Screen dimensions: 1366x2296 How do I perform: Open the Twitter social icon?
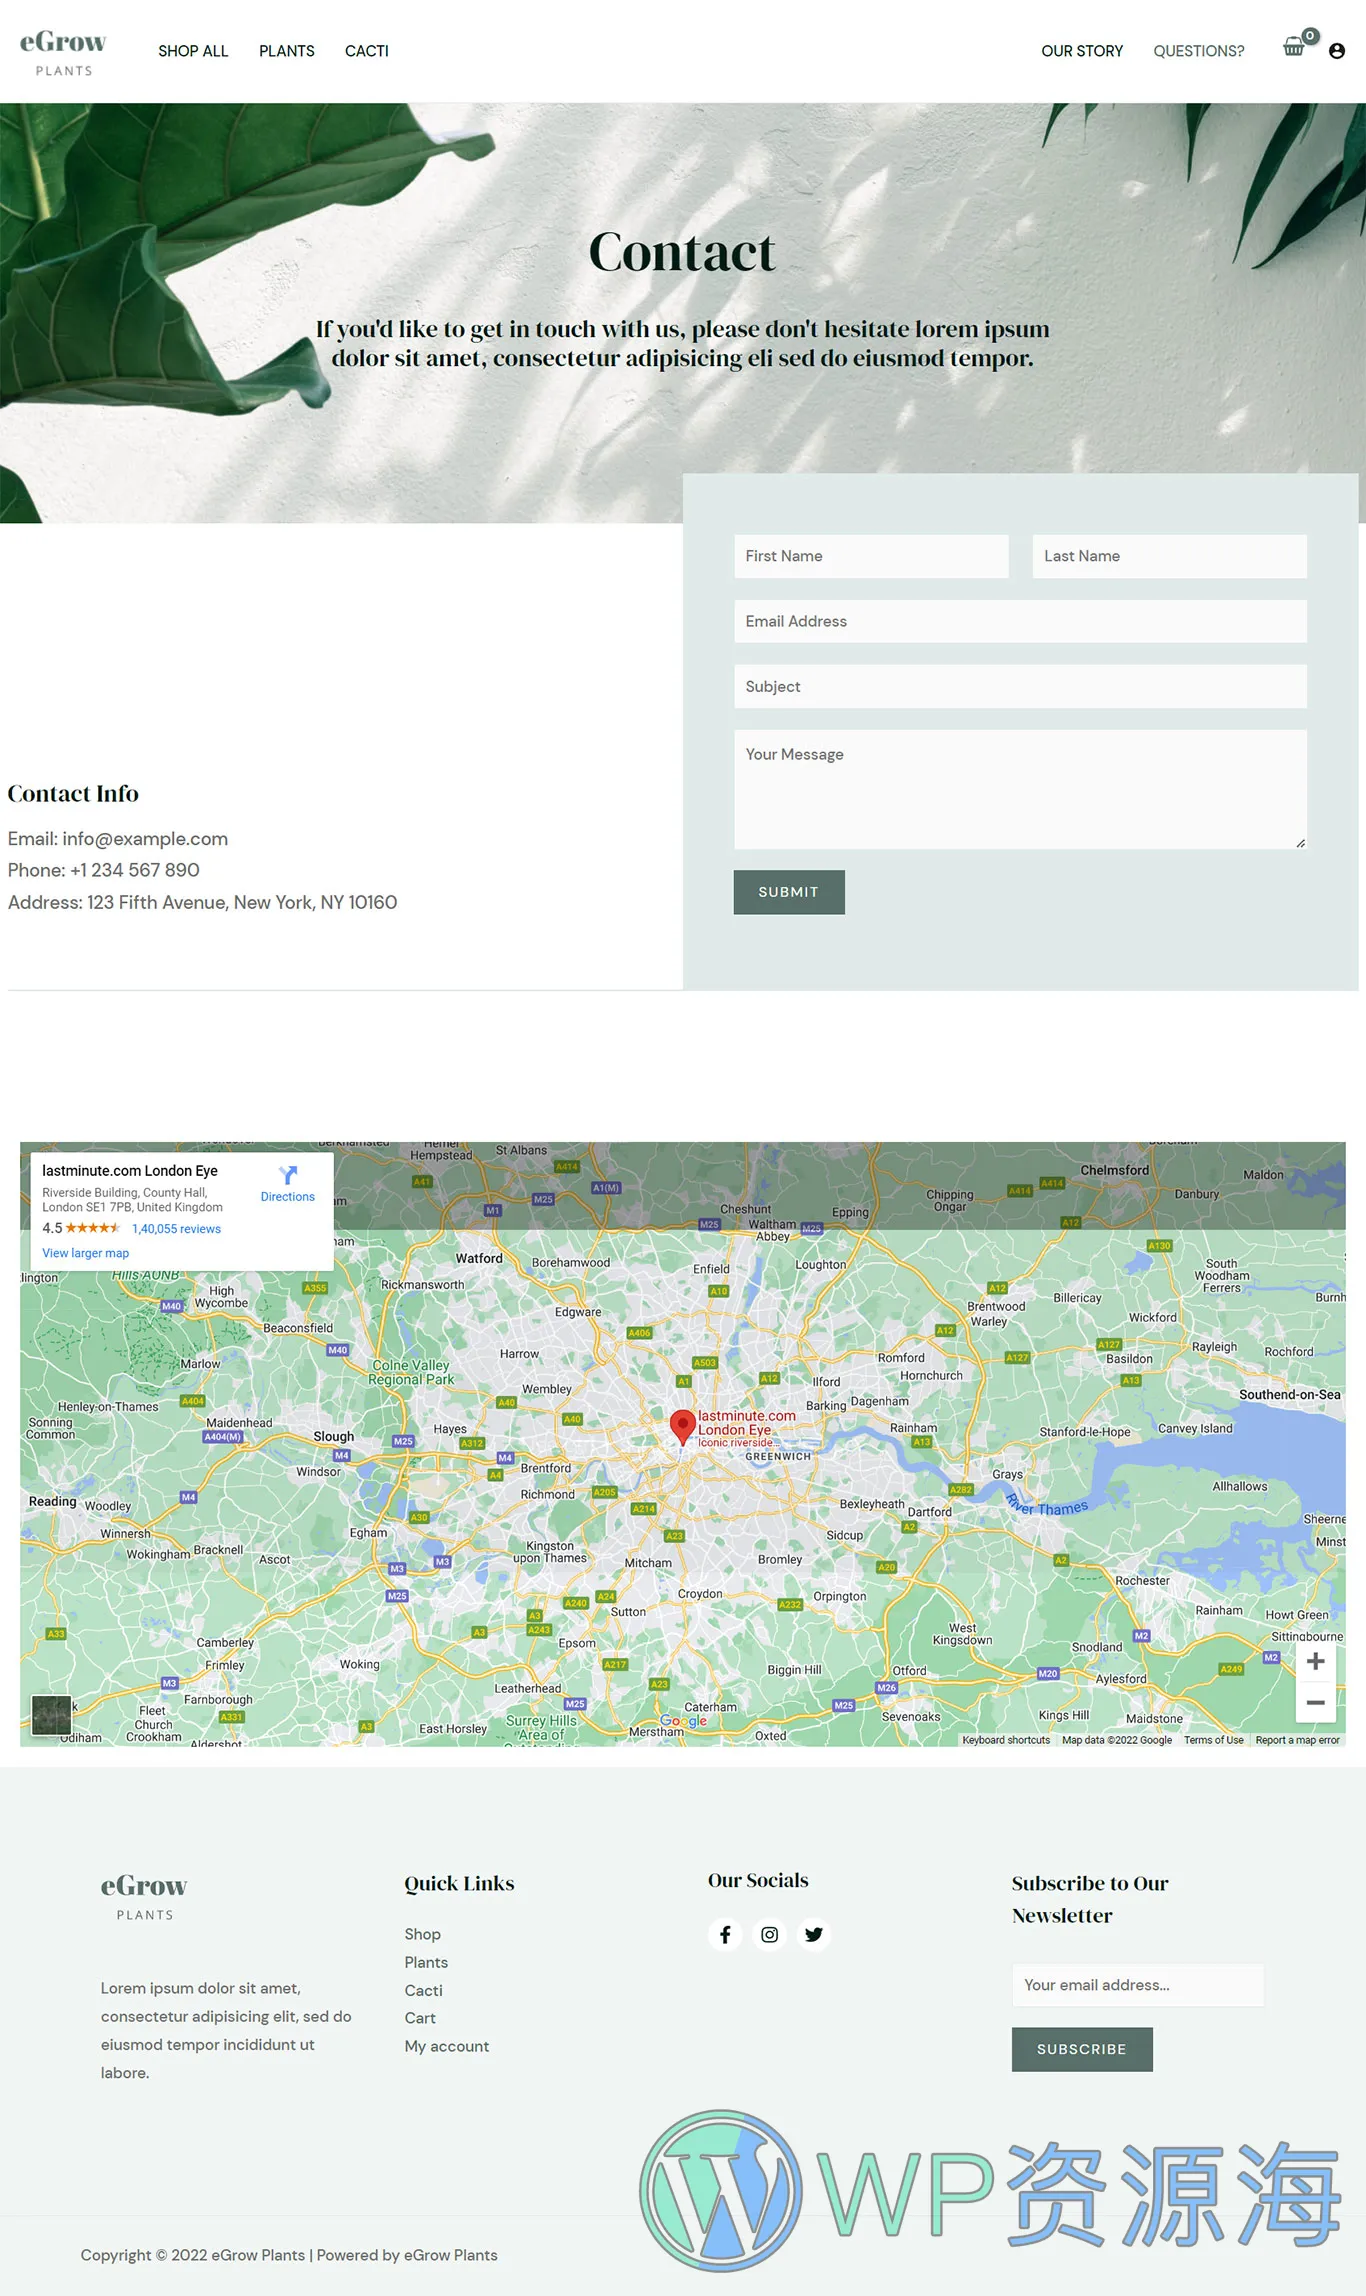pyautogui.click(x=814, y=1934)
